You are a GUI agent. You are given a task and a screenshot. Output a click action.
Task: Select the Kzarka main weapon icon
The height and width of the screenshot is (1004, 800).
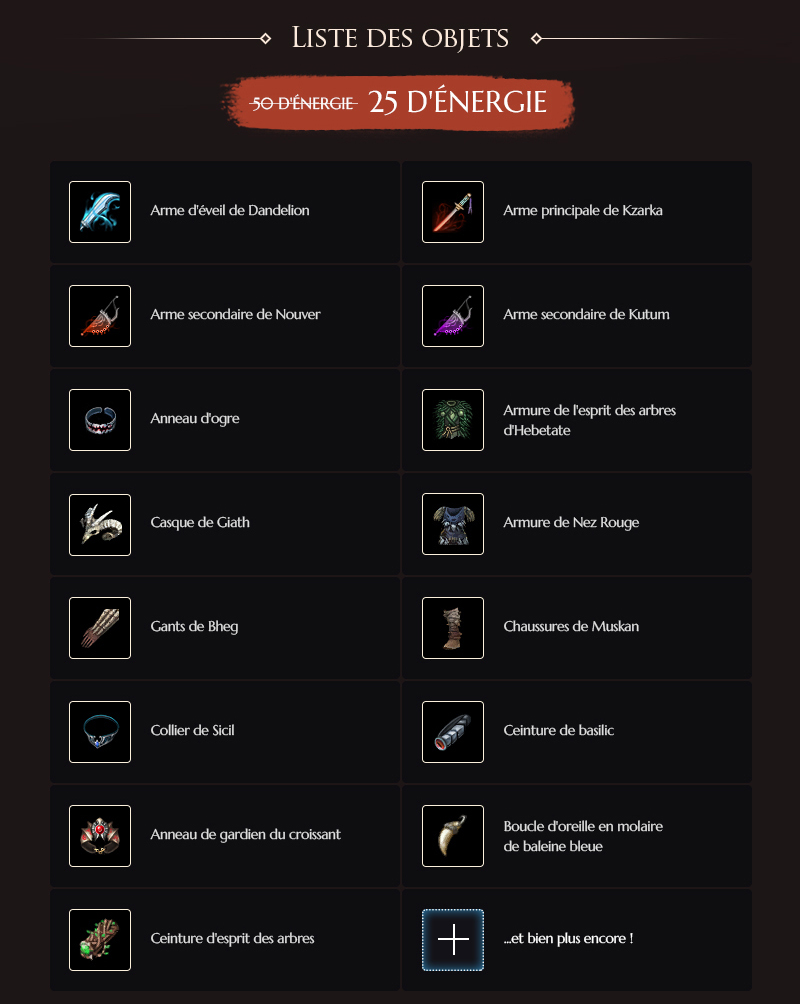[x=453, y=212]
